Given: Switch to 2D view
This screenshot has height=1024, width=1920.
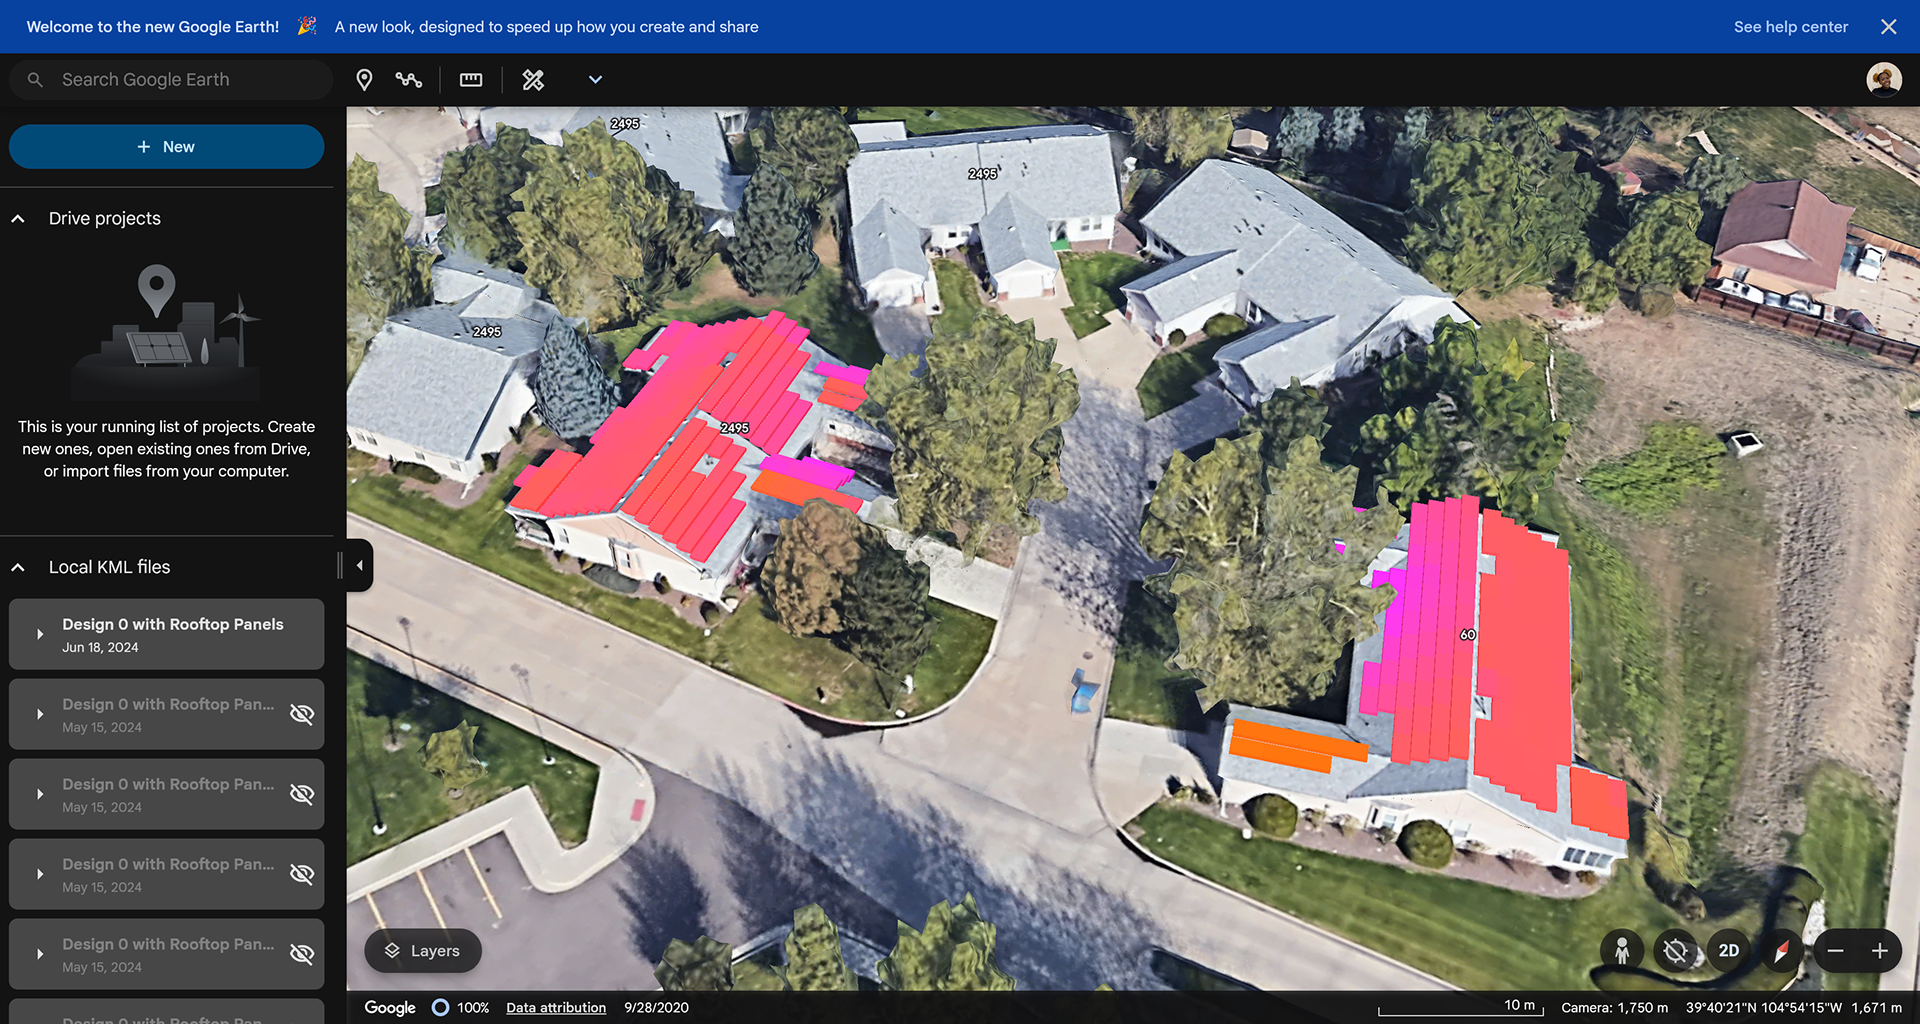Looking at the screenshot, I should [1729, 951].
